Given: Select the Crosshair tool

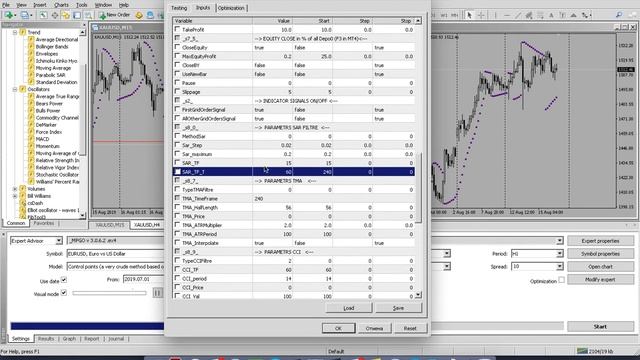Looking at the screenshot, I should [481, 15].
